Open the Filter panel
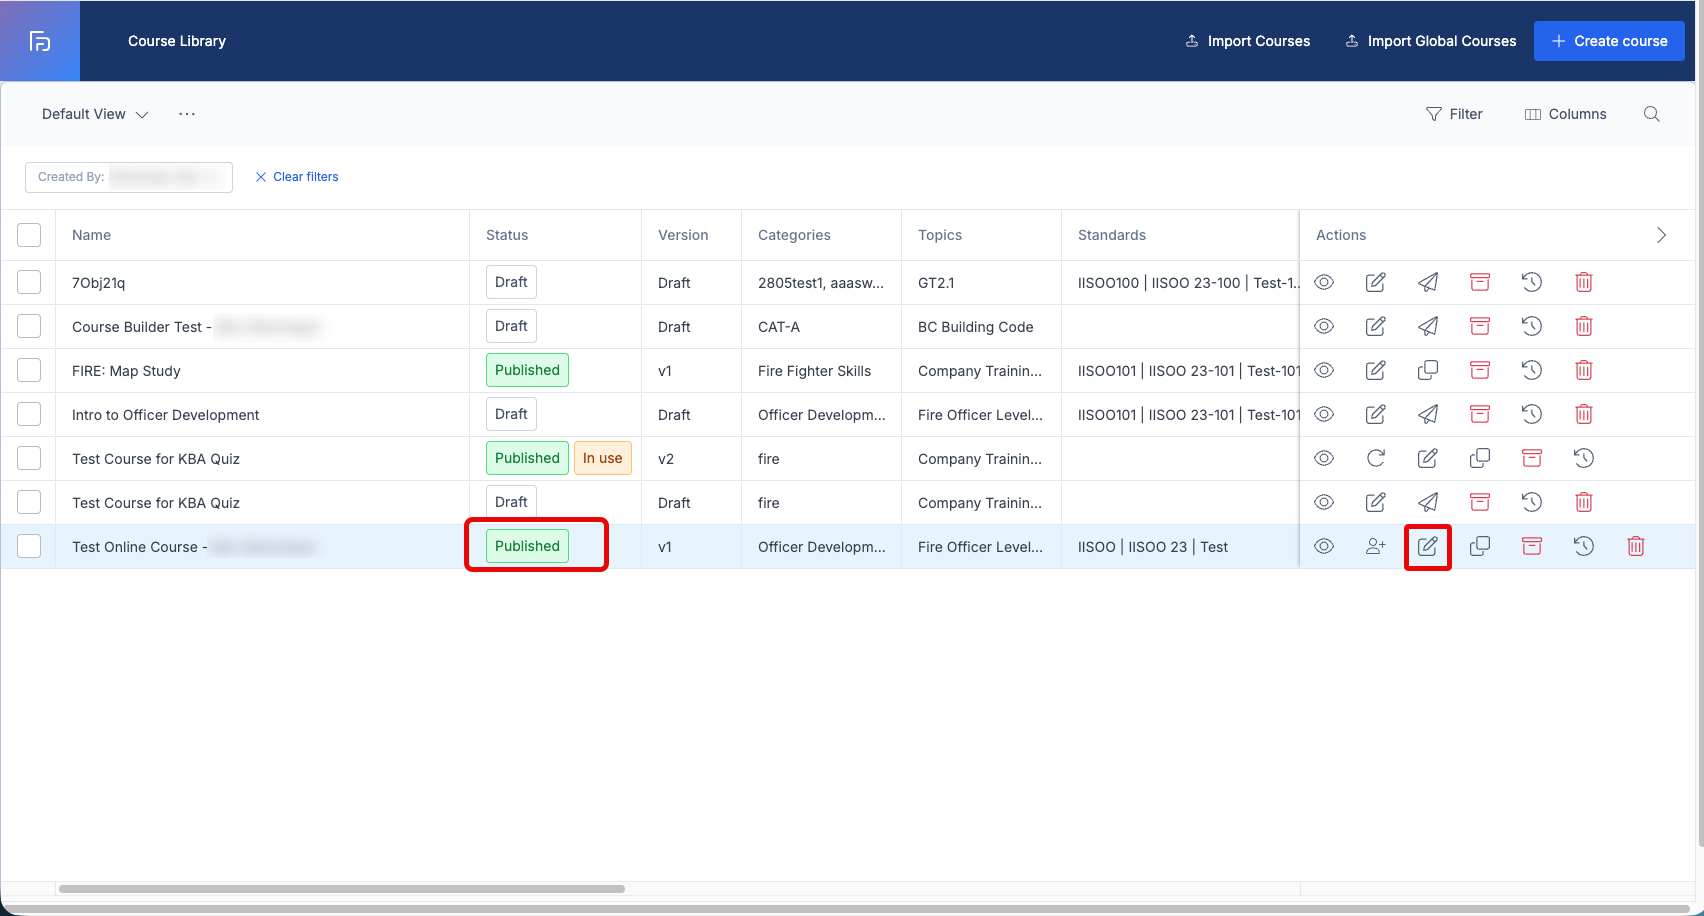Image resolution: width=1704 pixels, height=916 pixels. point(1454,114)
